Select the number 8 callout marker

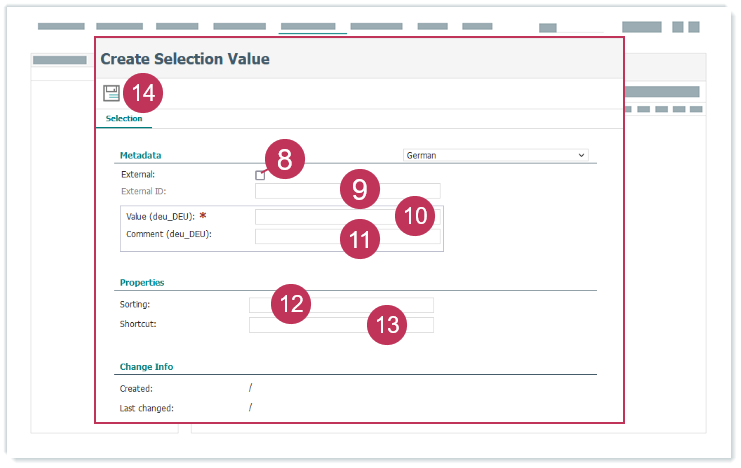pyautogui.click(x=285, y=160)
